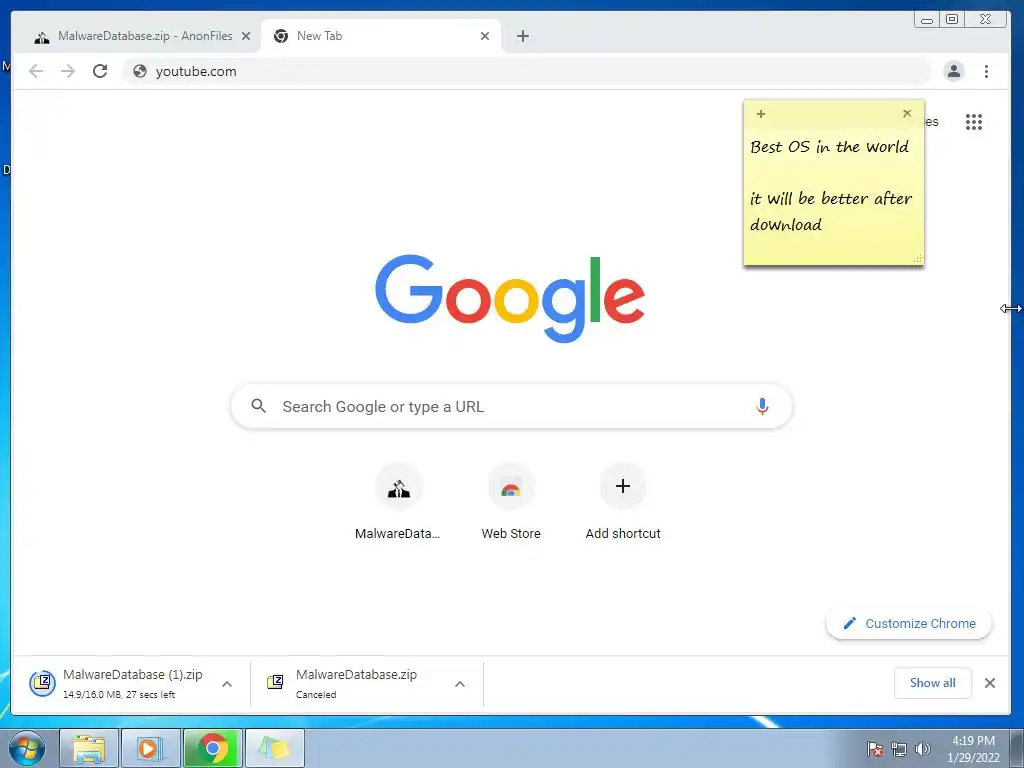
Task: Click the canceled MalwareDatabase.zip file icon
Action: pos(275,682)
